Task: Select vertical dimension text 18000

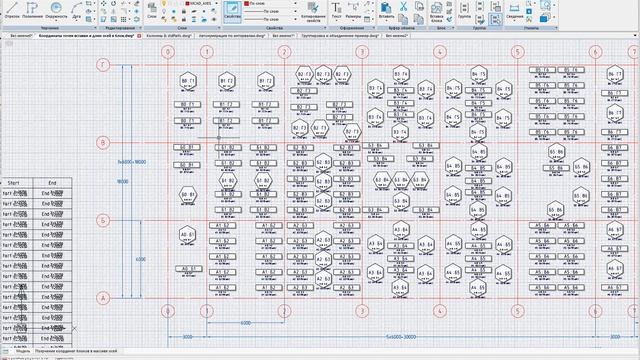Action: pos(123,182)
